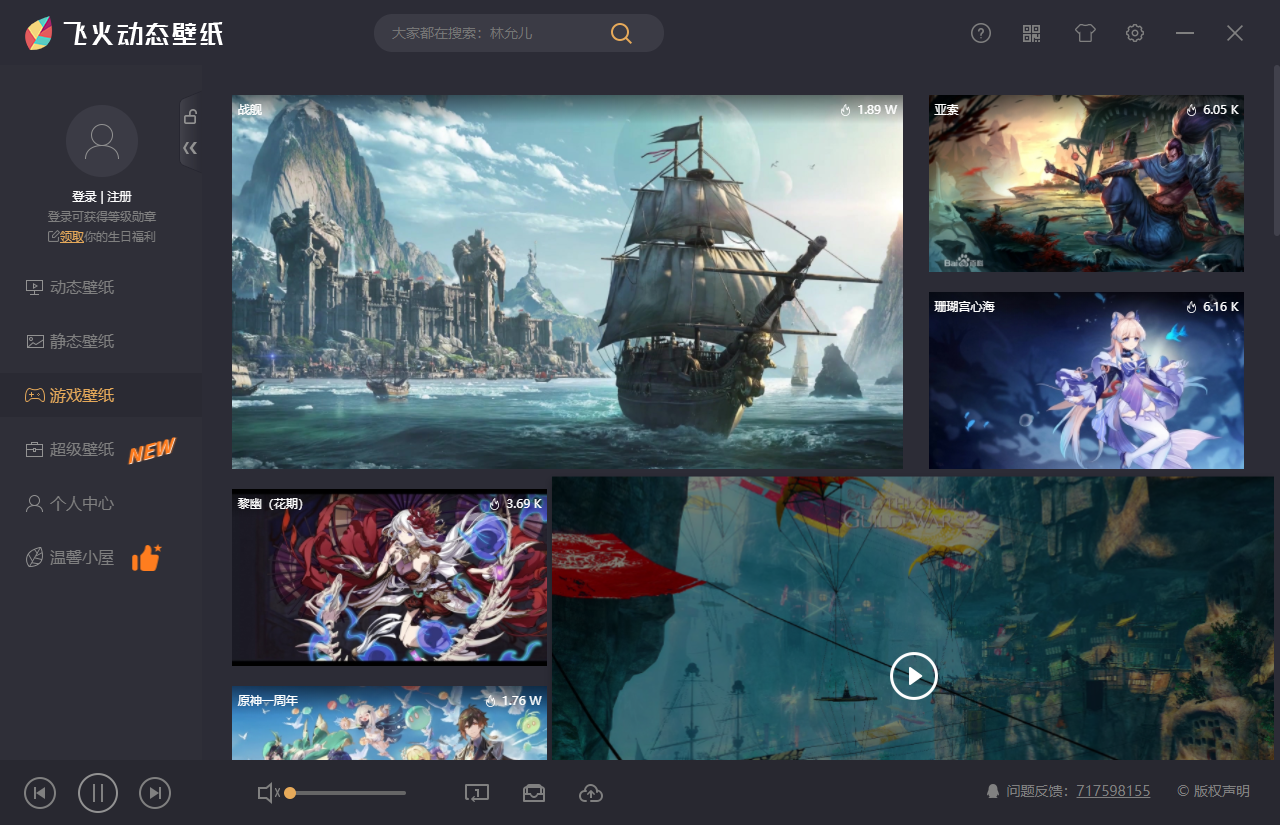Click the thumbs-up icon beside 温馨小屋
1280x825 pixels.
pos(146,558)
